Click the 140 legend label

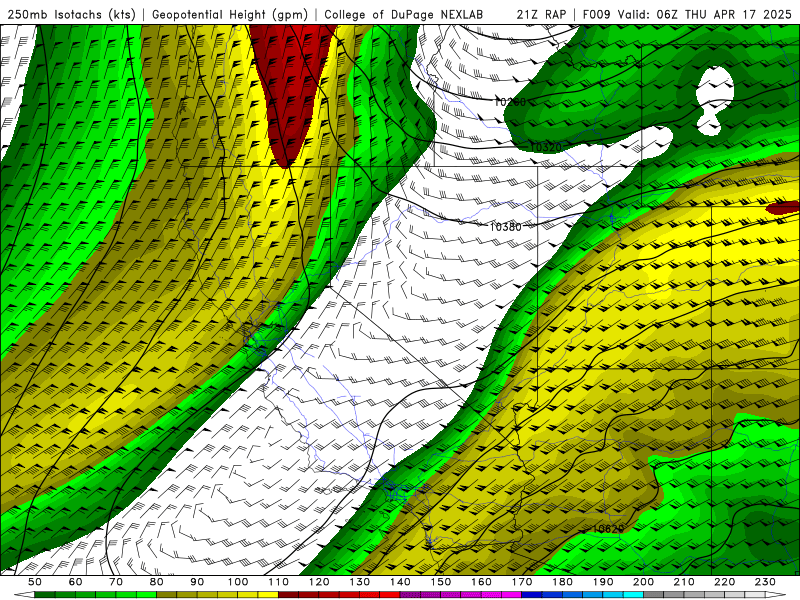(400, 582)
